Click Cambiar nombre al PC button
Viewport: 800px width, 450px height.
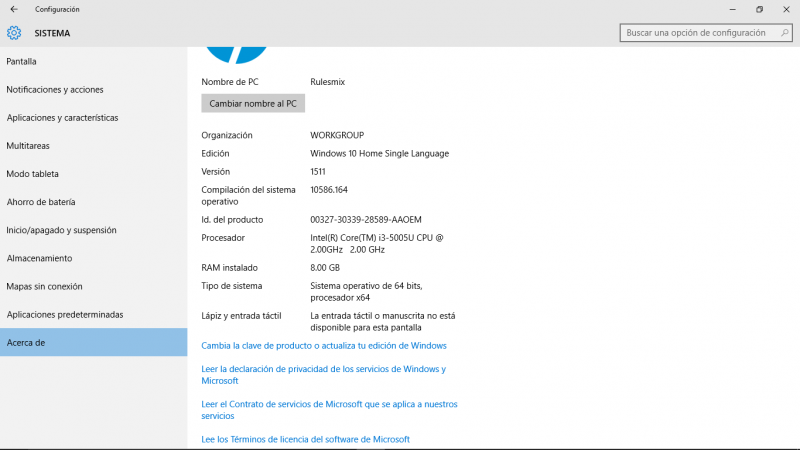[253, 103]
